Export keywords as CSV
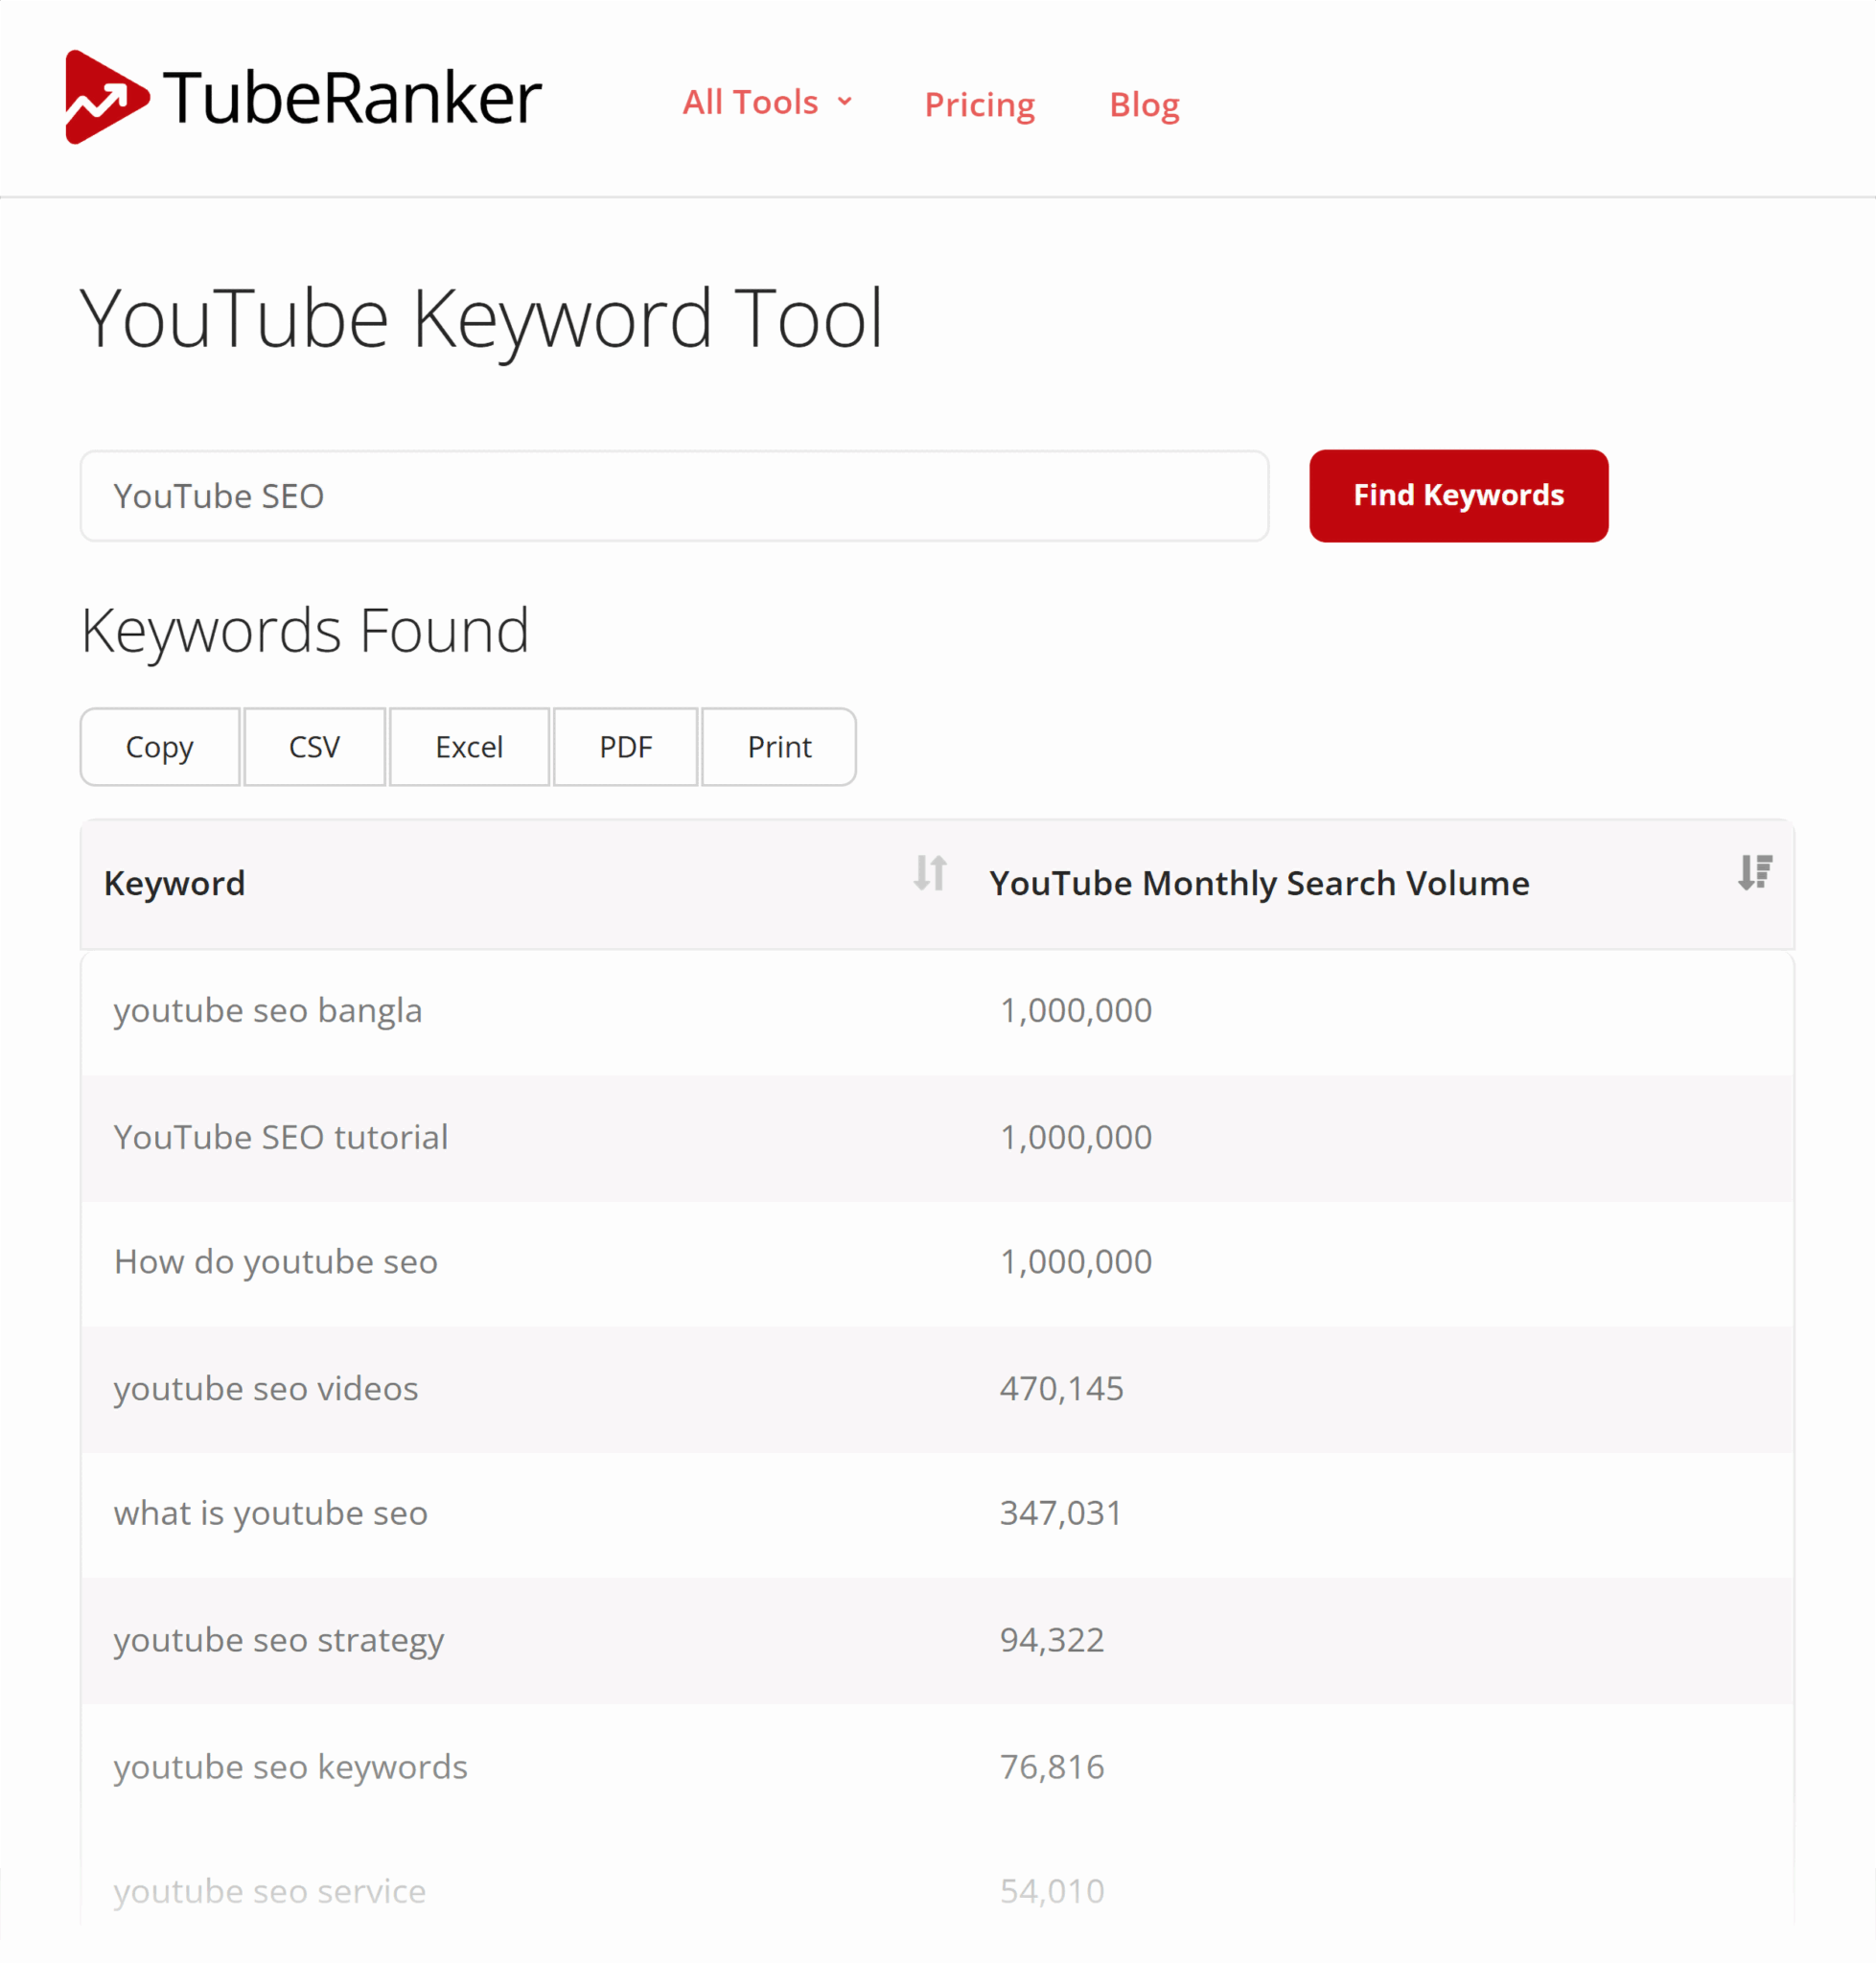1876x1963 pixels. click(x=314, y=746)
